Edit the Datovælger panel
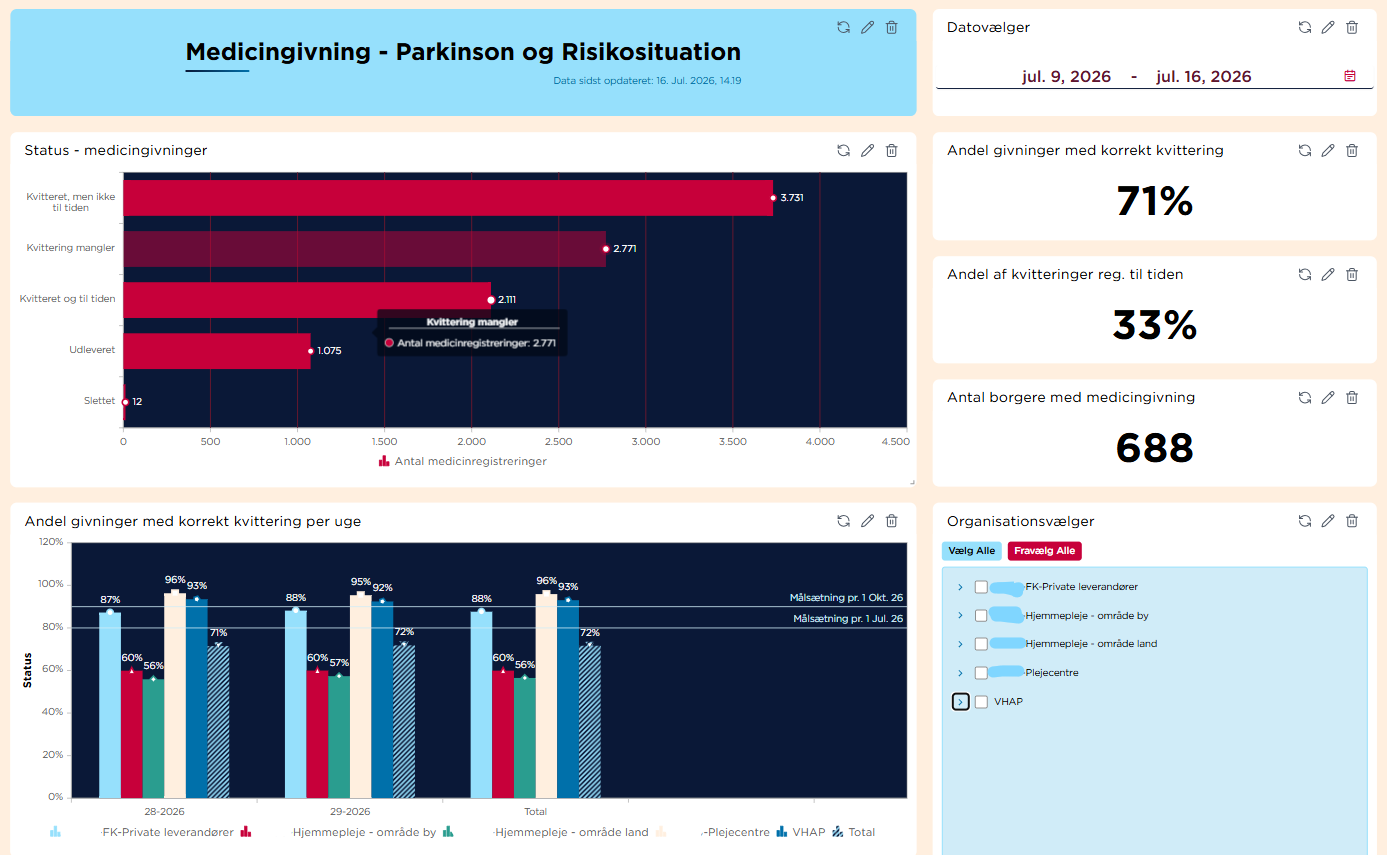 point(1328,27)
